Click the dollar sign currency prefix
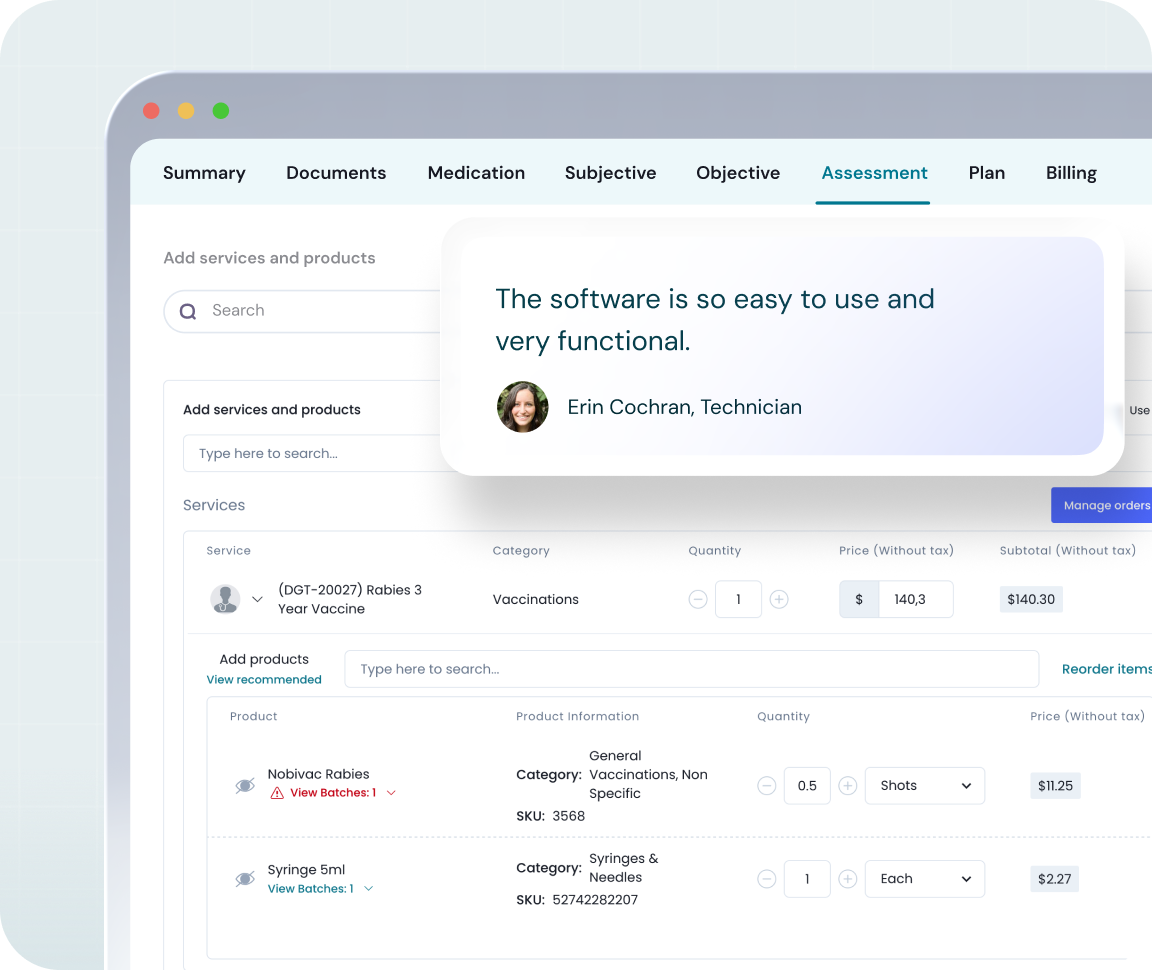1152x970 pixels. 859,600
